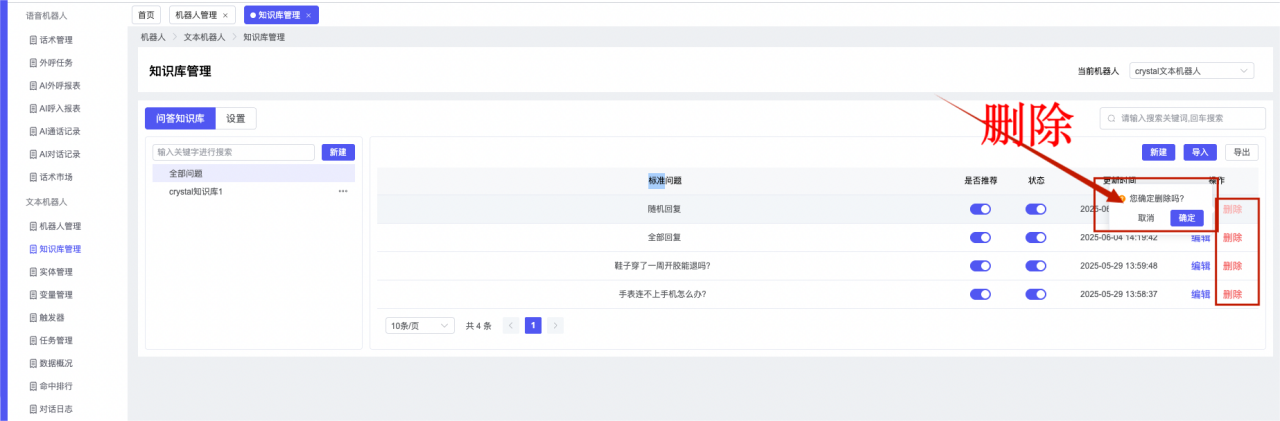Click 导入 button above the table
Screen dimensions: 1280x421
pos(1199,152)
